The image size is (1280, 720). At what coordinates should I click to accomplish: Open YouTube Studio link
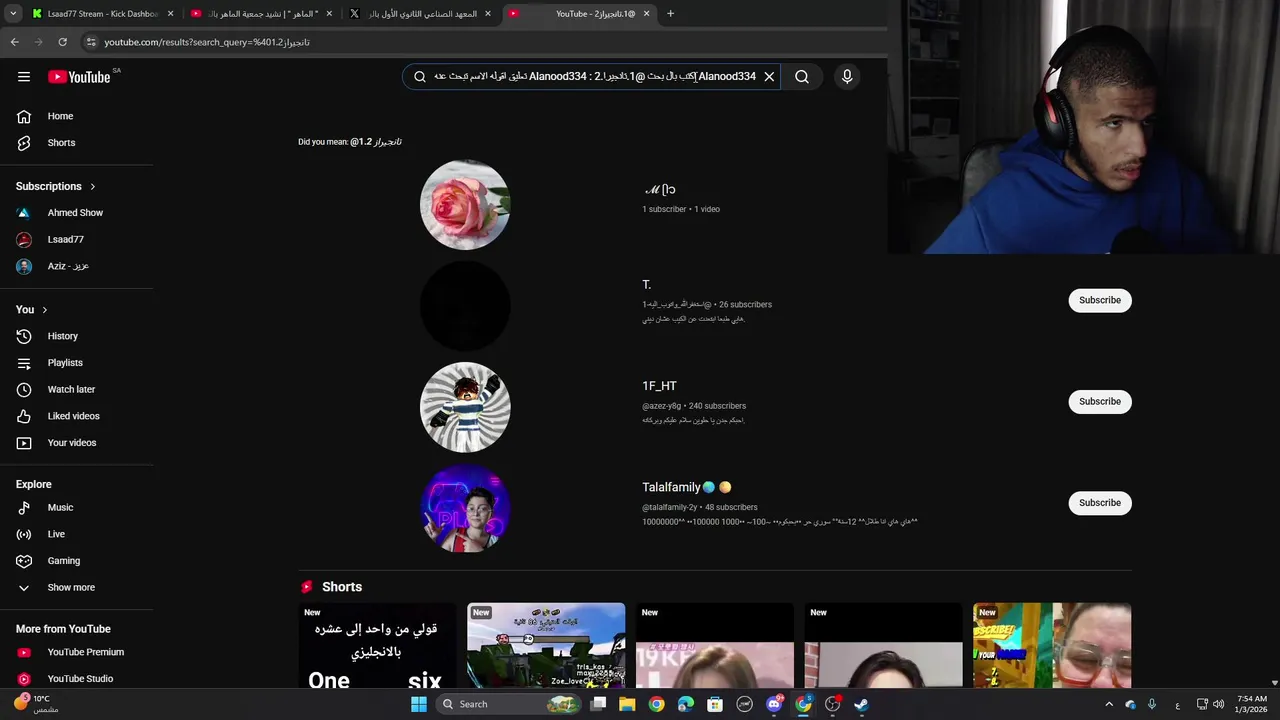pyautogui.click(x=80, y=679)
